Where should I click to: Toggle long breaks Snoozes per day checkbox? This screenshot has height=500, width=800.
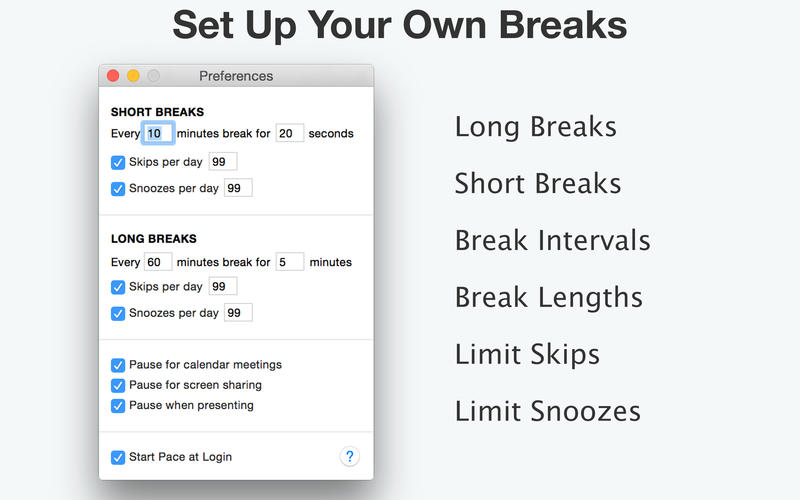point(118,313)
